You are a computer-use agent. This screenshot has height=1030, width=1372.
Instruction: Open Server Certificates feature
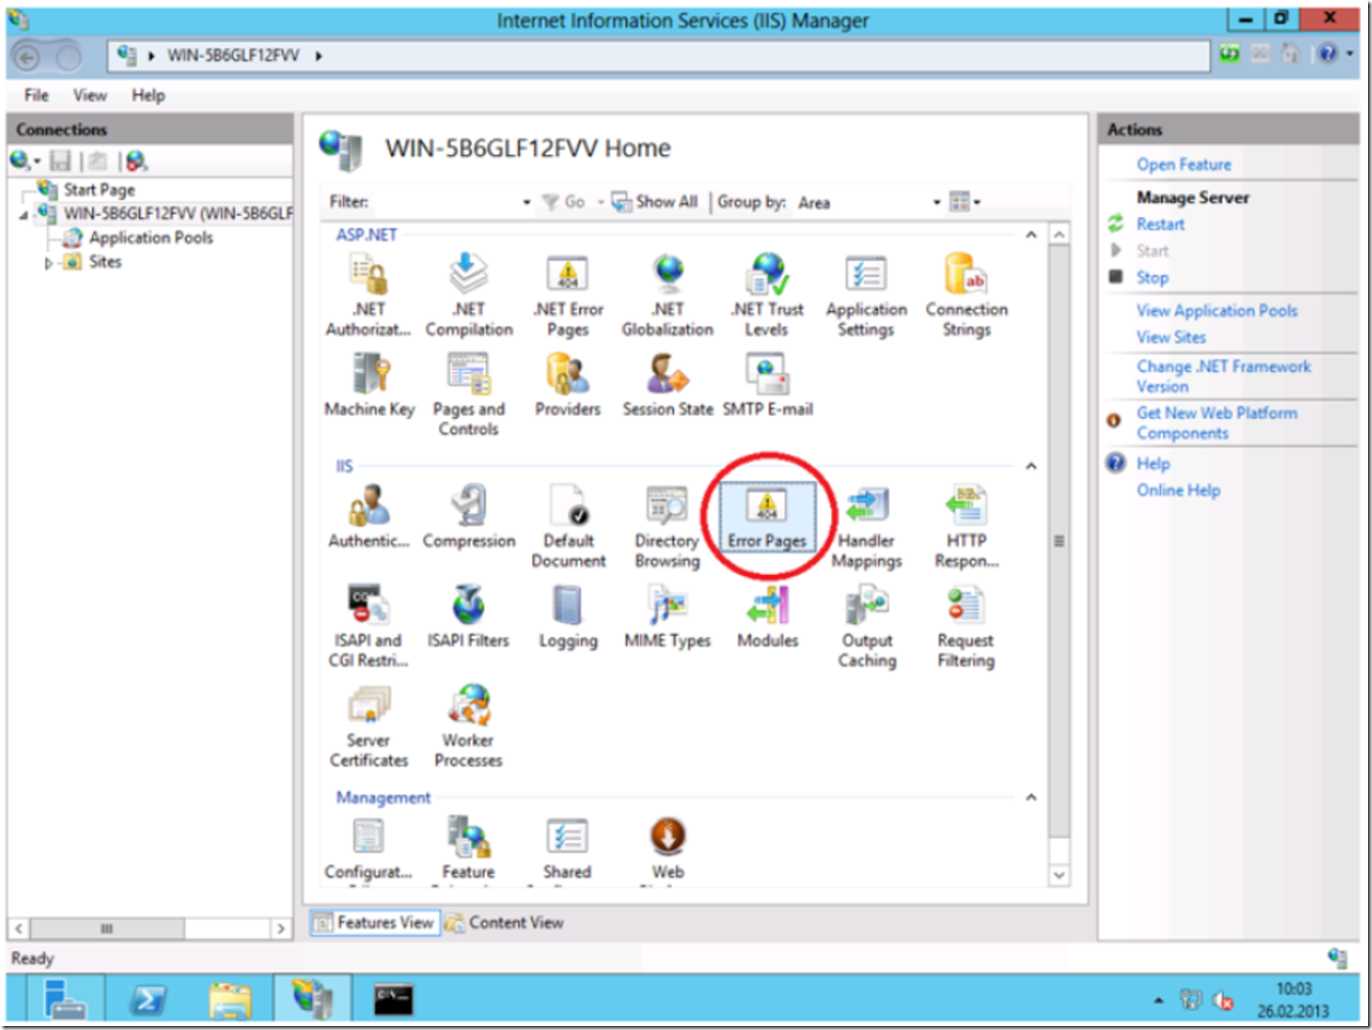point(368,726)
